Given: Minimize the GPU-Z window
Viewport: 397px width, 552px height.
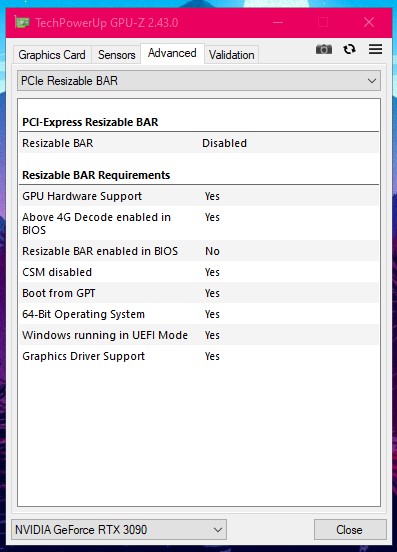Looking at the screenshot, I should [278, 23].
